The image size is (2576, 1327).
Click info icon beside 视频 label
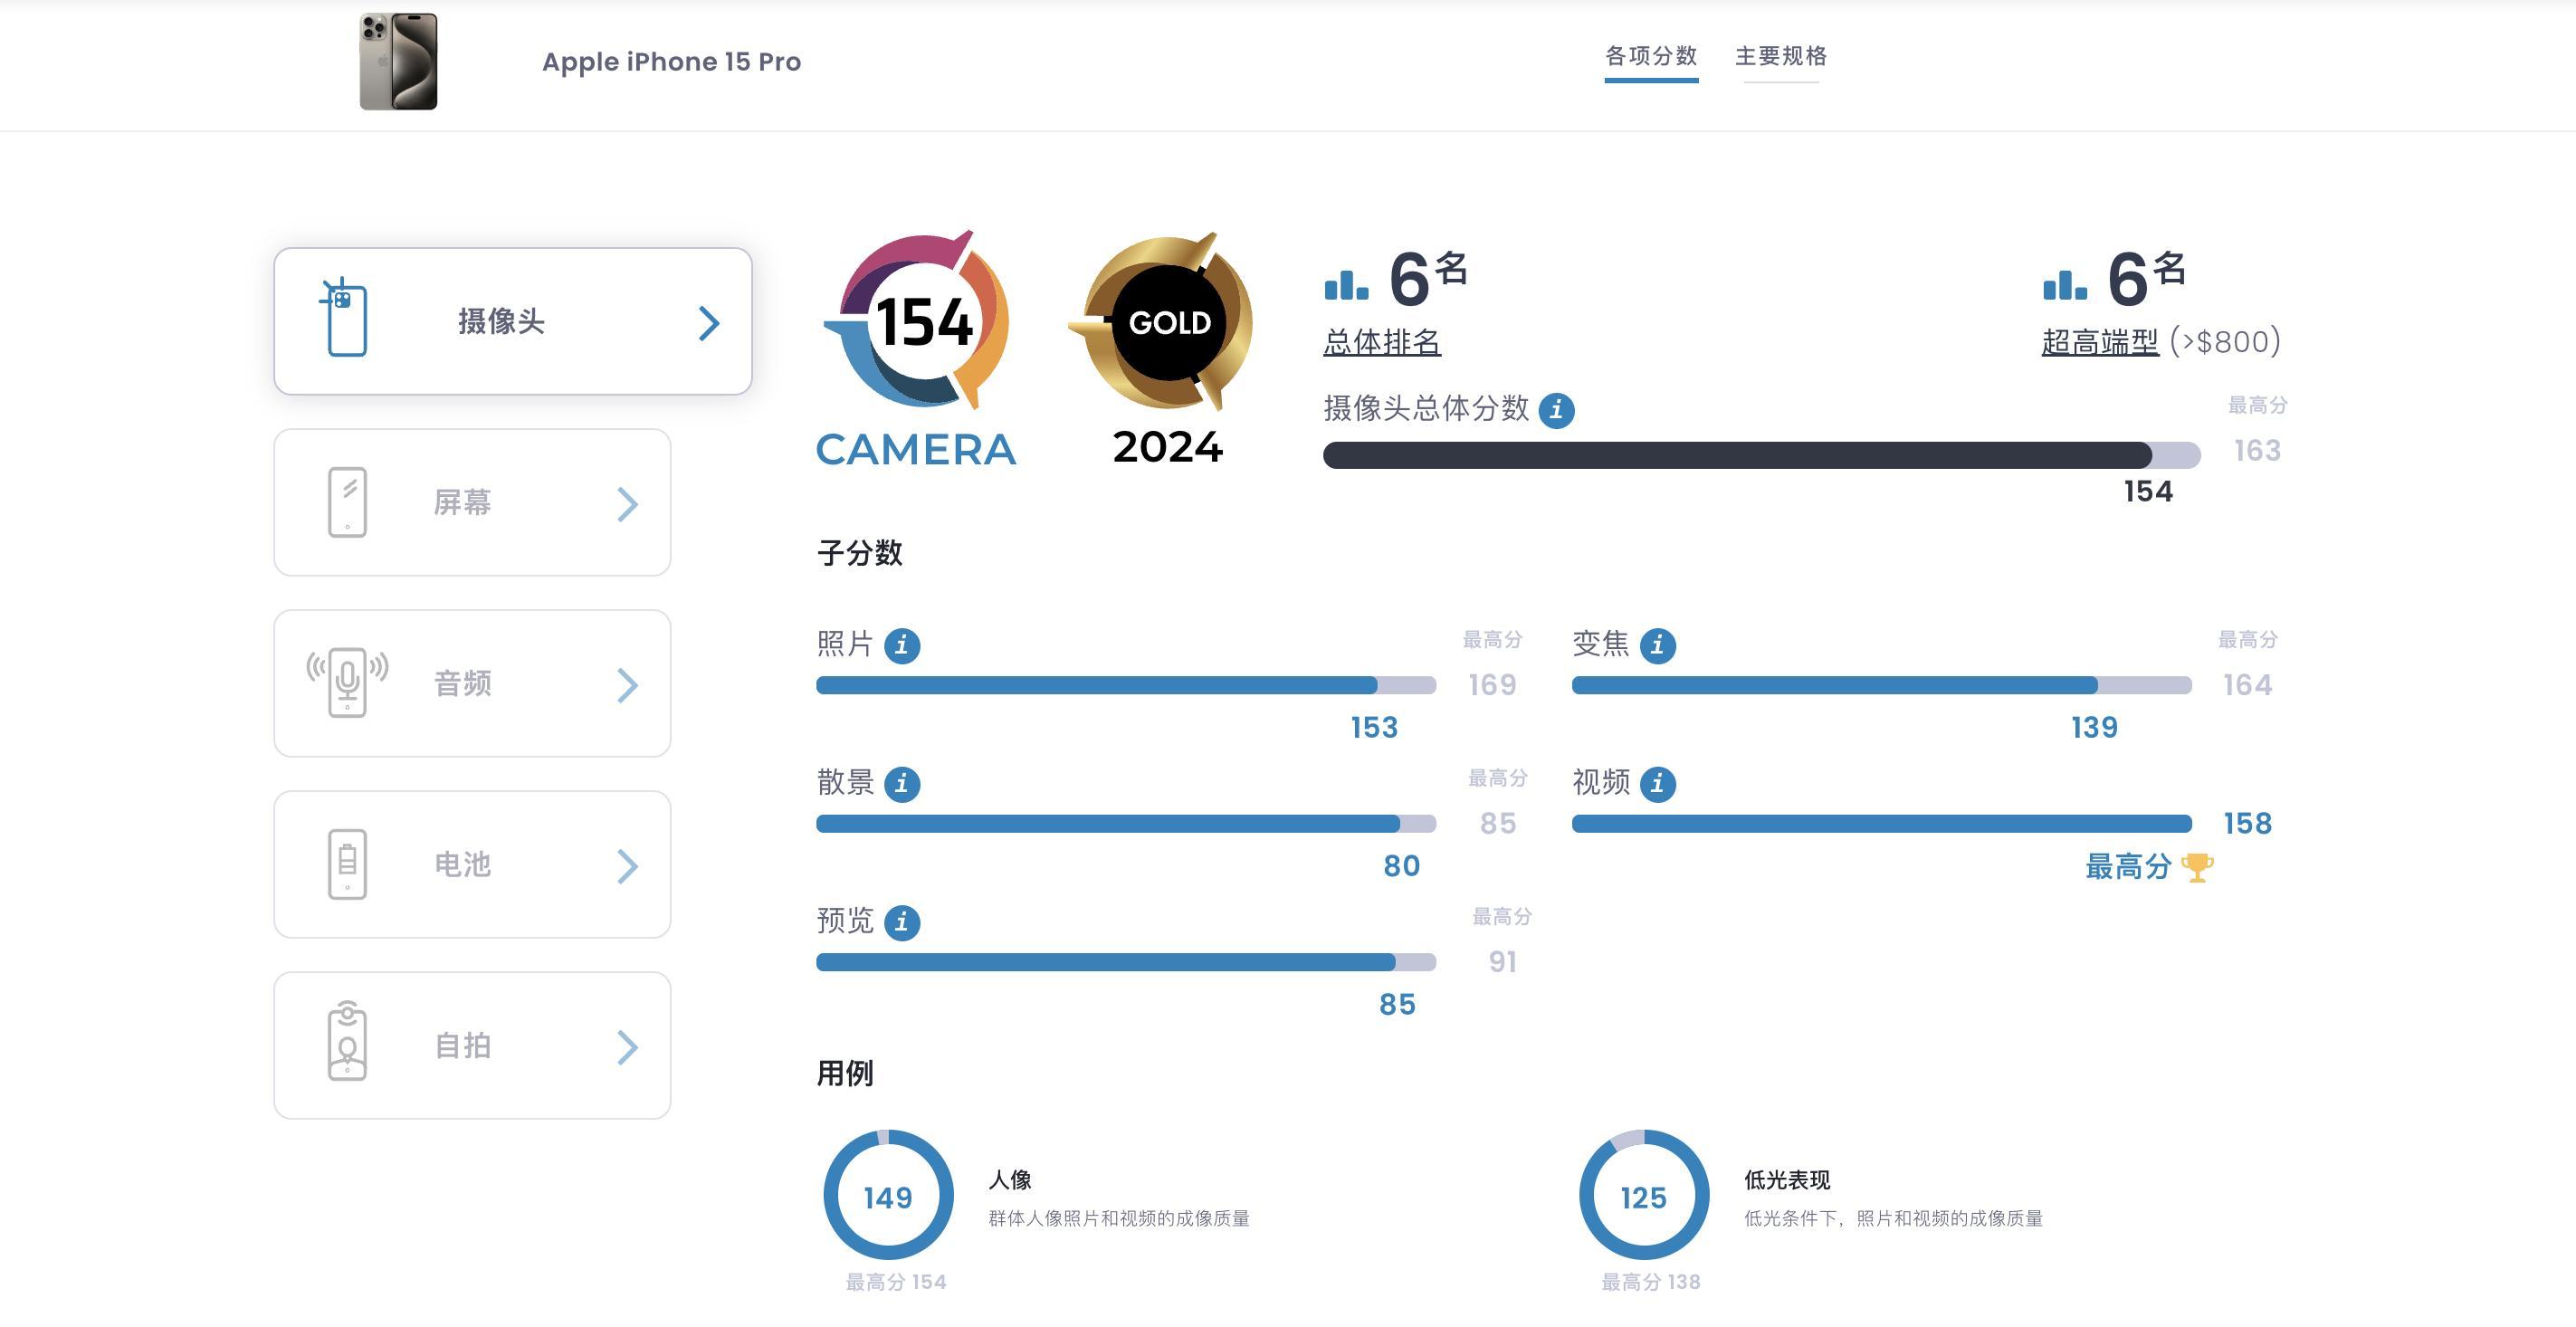click(1657, 784)
